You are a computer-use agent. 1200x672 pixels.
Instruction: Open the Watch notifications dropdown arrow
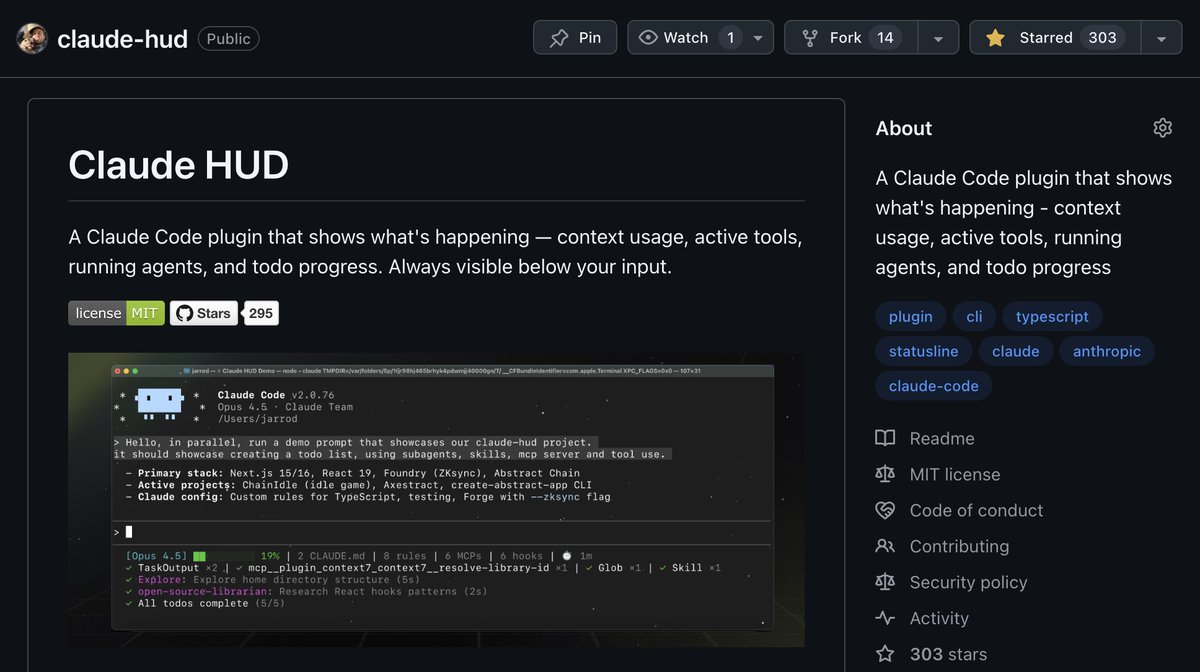[758, 38]
